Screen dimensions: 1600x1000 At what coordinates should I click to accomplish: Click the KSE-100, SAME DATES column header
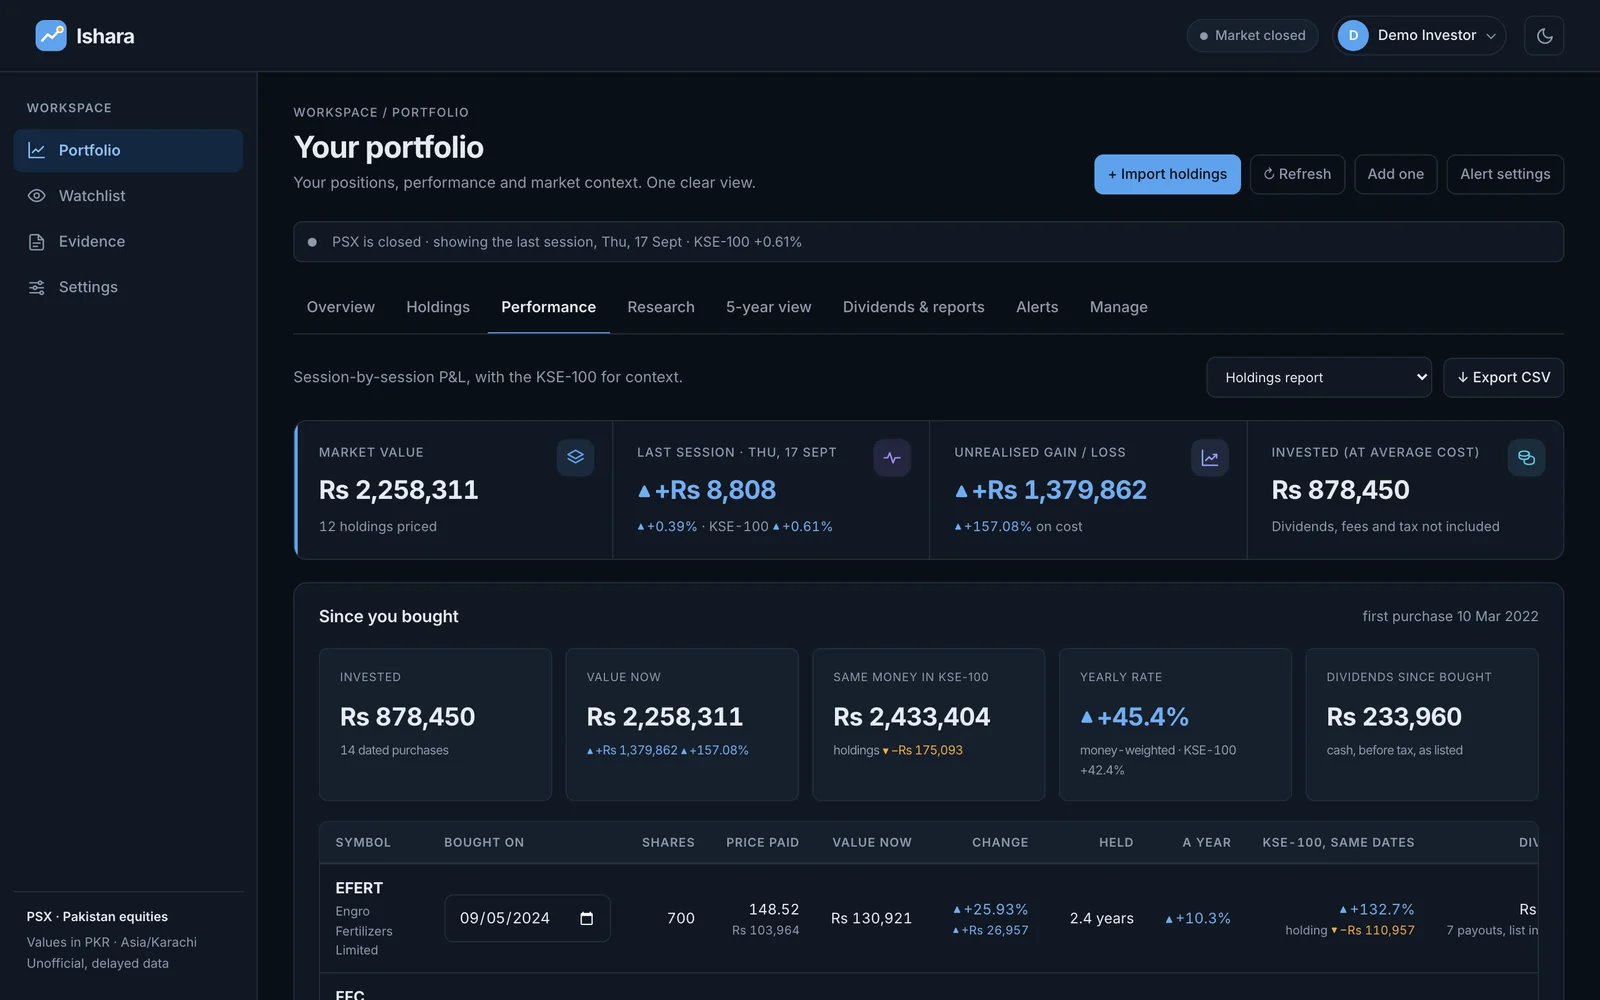1338,843
